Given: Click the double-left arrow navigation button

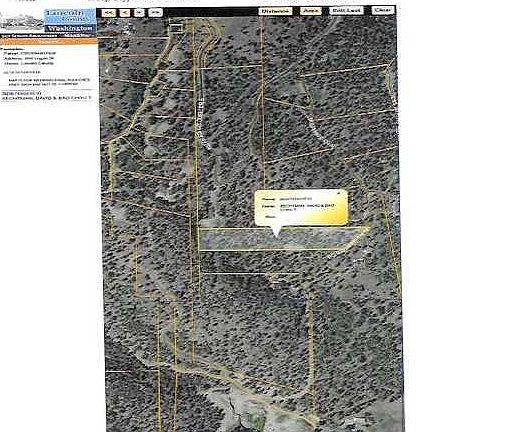Looking at the screenshot, I should (108, 13).
